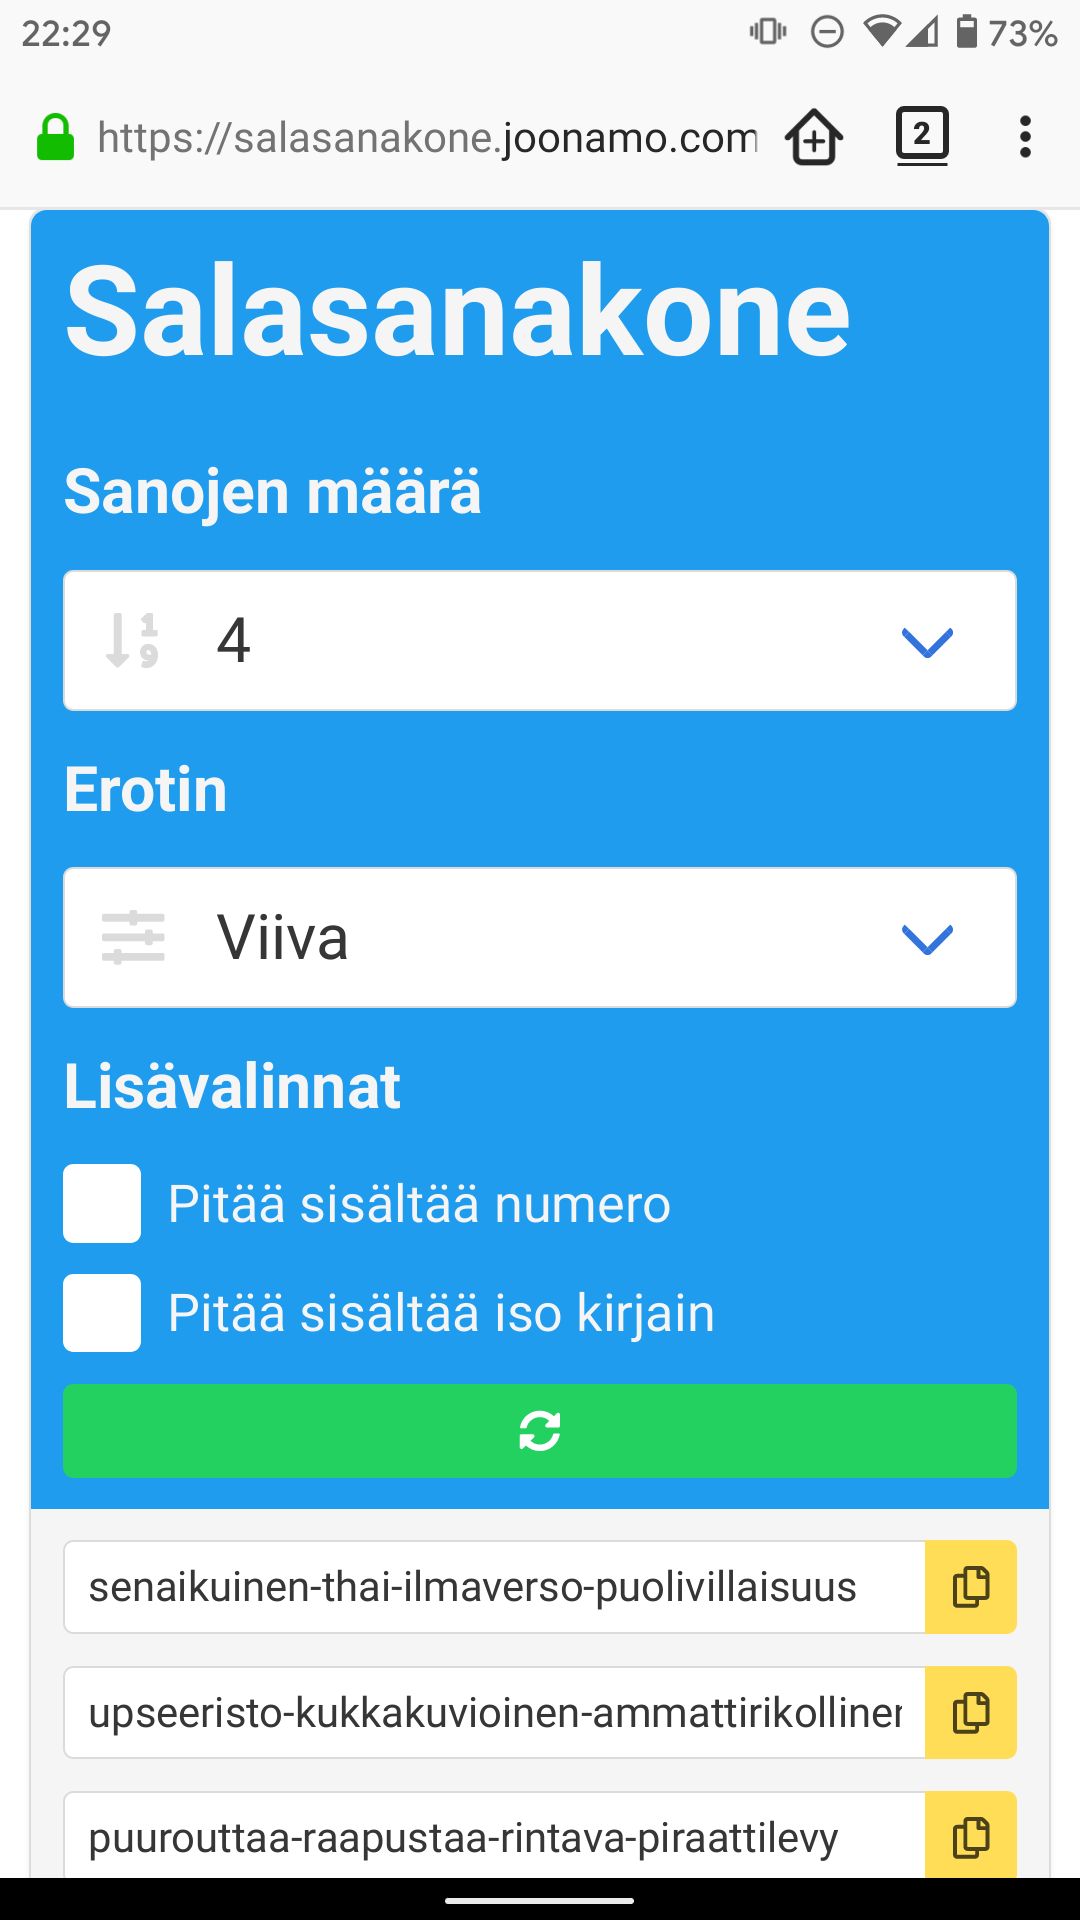The height and width of the screenshot is (1920, 1080).
Task: Open the Erotin separator dropdown
Action: (540, 937)
